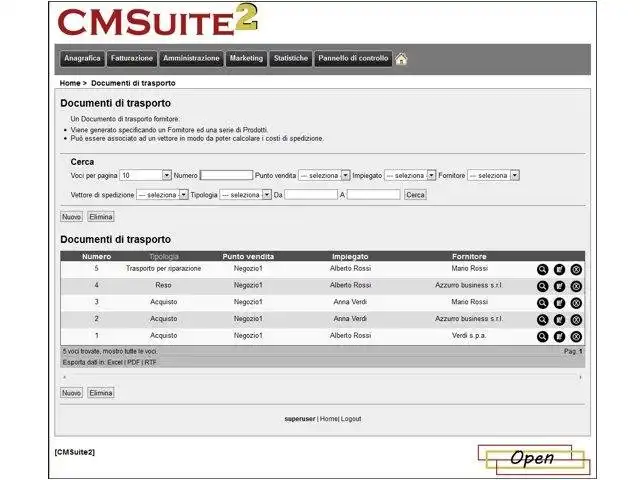Viewport: 640px width, 480px height.
Task: Click top Nuovo button
Action: 71,217
